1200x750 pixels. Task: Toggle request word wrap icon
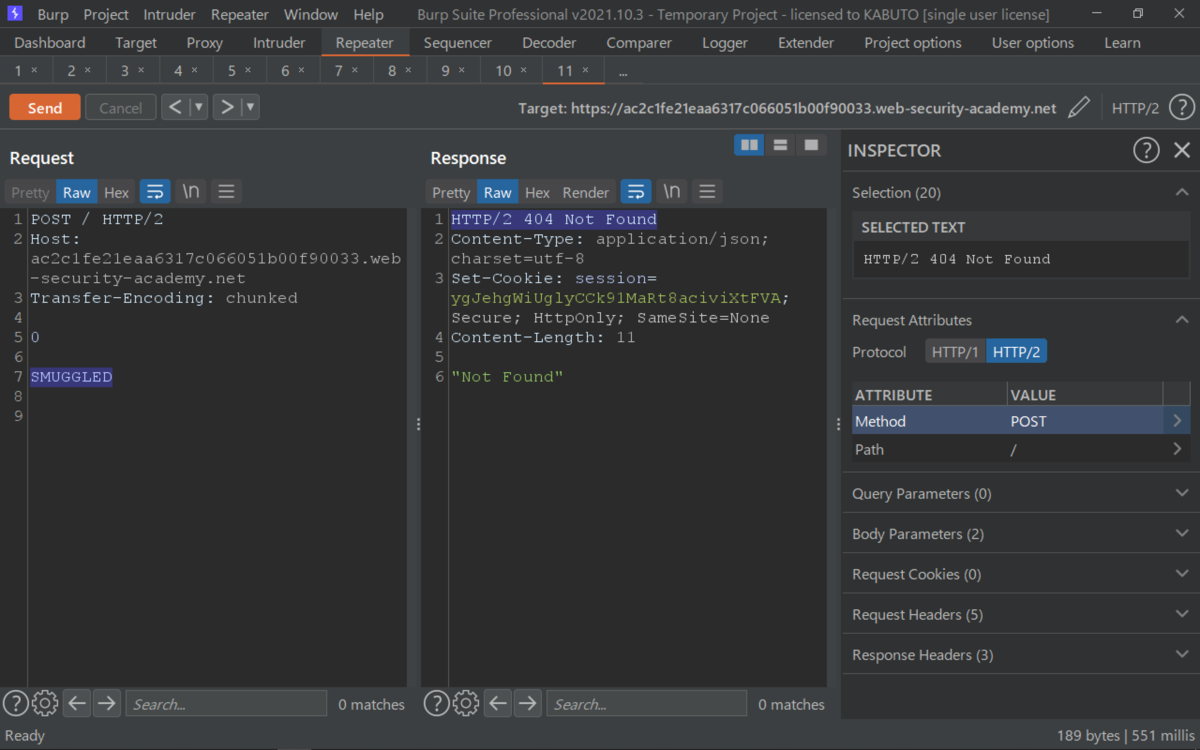155,192
